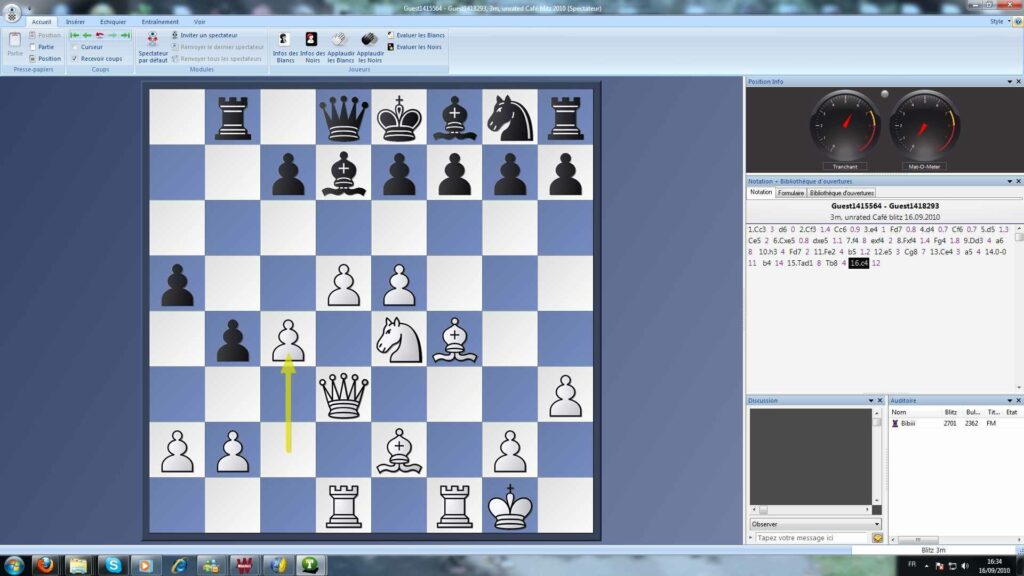Click the send message icon in Discussion
The height and width of the screenshot is (576, 1024).
pyautogui.click(x=877, y=538)
